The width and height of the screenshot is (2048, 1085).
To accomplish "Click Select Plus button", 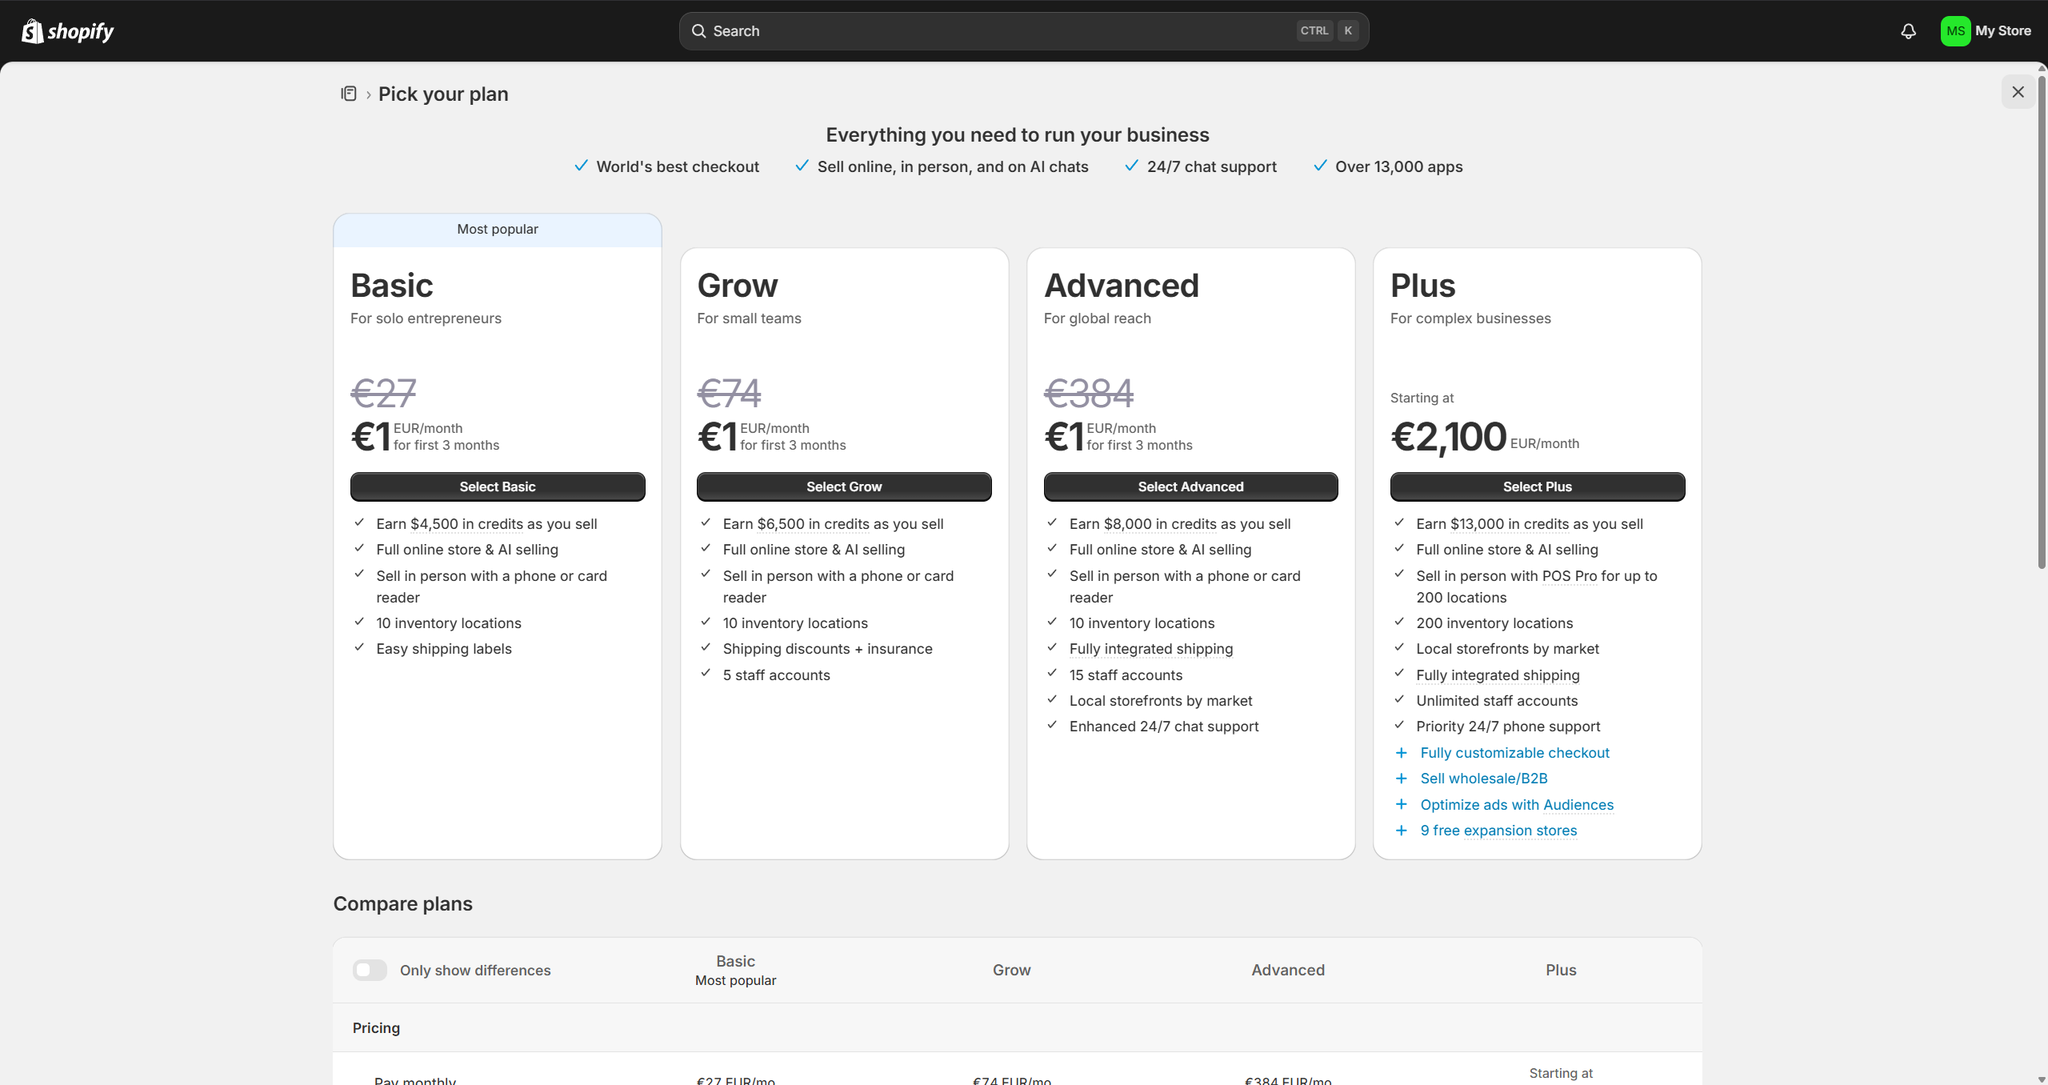I will [x=1537, y=487].
